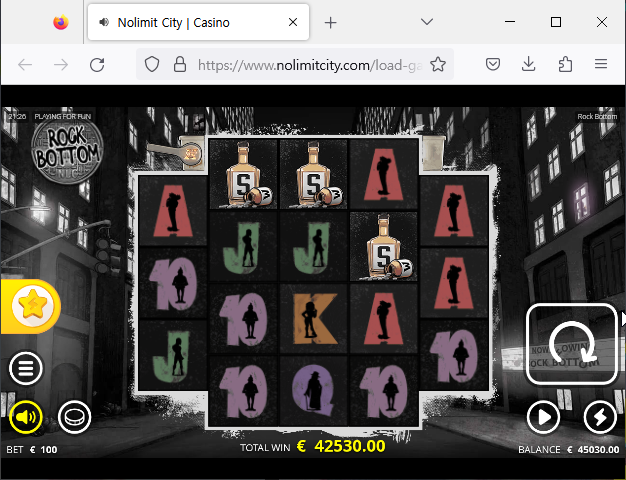Open the game hamburger menu
Viewport: 626px width, 480px height.
click(26, 368)
